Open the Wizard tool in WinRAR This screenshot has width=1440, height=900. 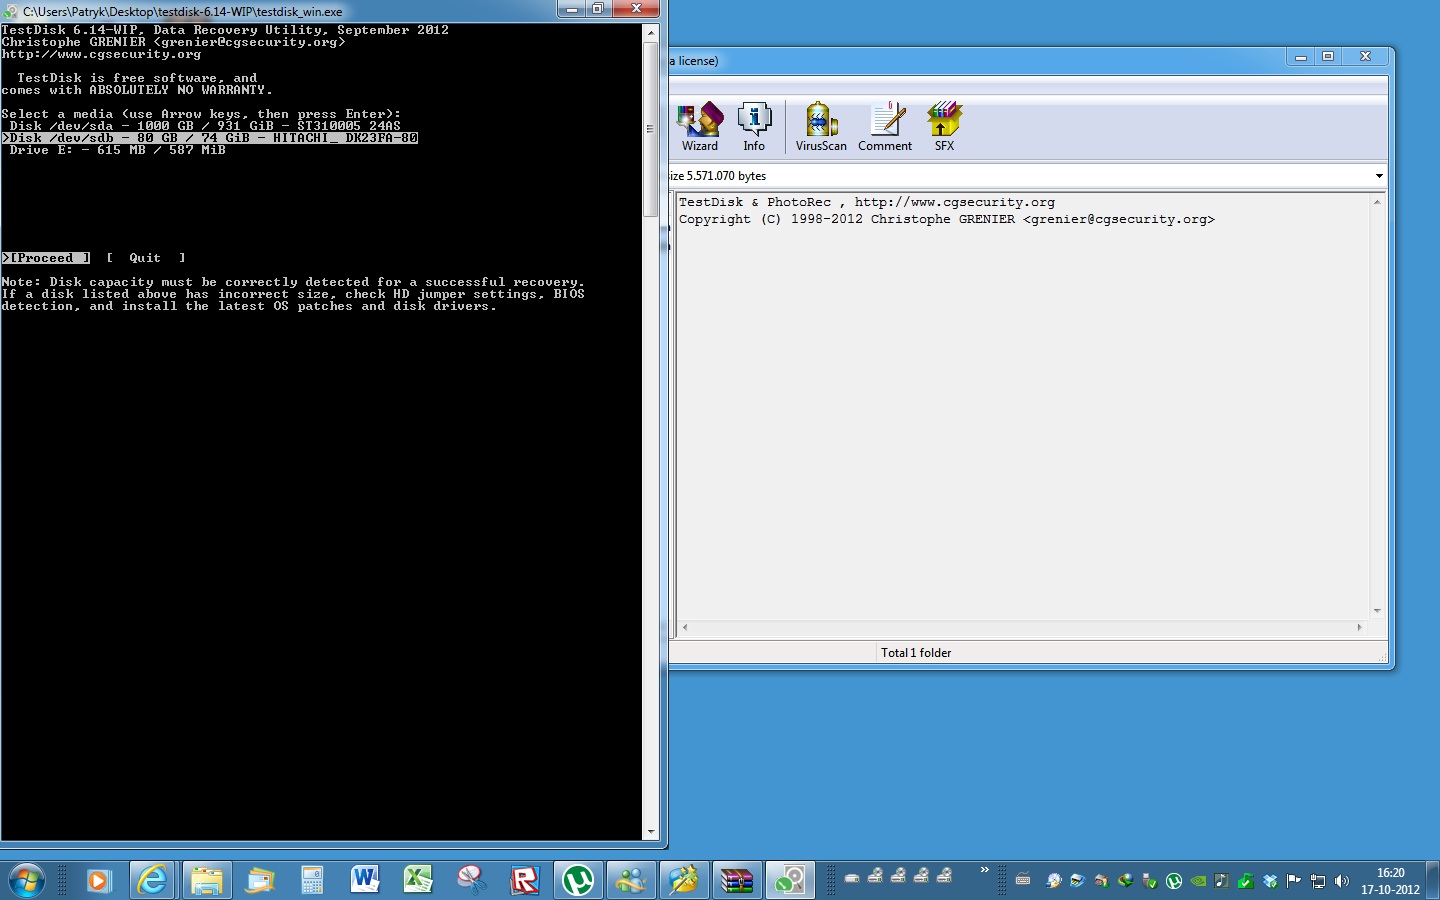pyautogui.click(x=700, y=127)
